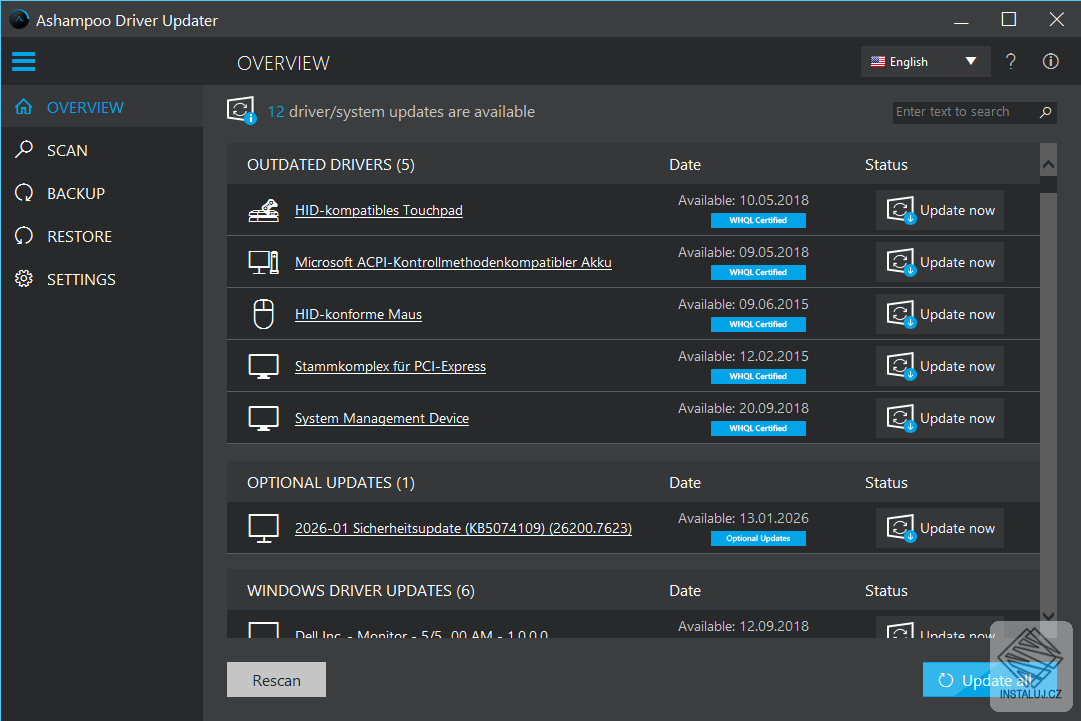Click the search magnifier icon
Image resolution: width=1081 pixels, height=721 pixels.
[x=1045, y=112]
